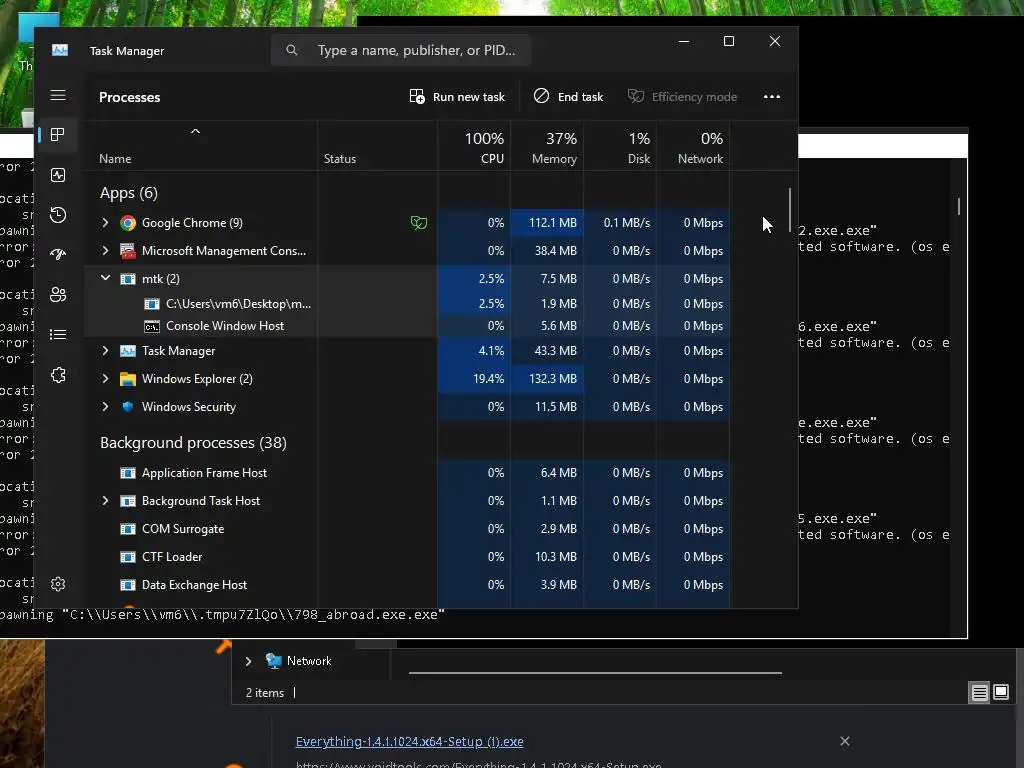Open the Details sidebar icon

click(58, 334)
